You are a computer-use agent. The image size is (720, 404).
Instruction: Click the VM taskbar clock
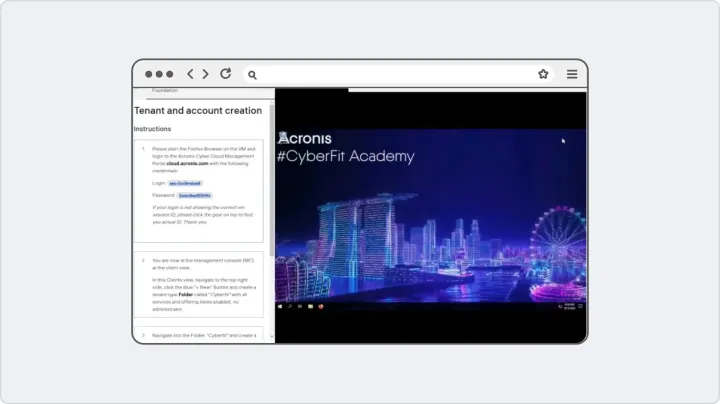pyautogui.click(x=571, y=306)
